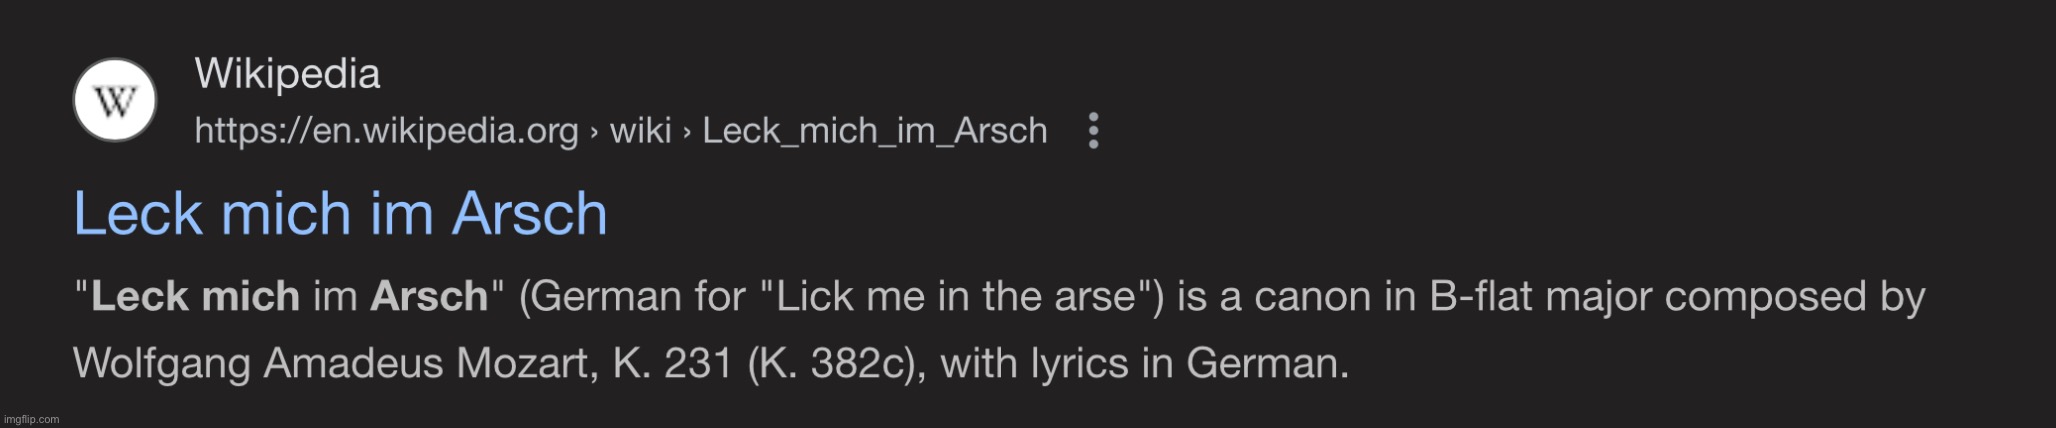Open the three-dot result options menu
Screen dimensions: 2056x428
click(1093, 131)
